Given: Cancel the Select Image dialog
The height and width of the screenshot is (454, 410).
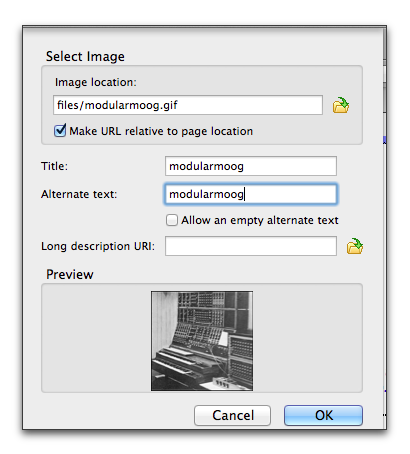Looking at the screenshot, I should click(x=232, y=415).
